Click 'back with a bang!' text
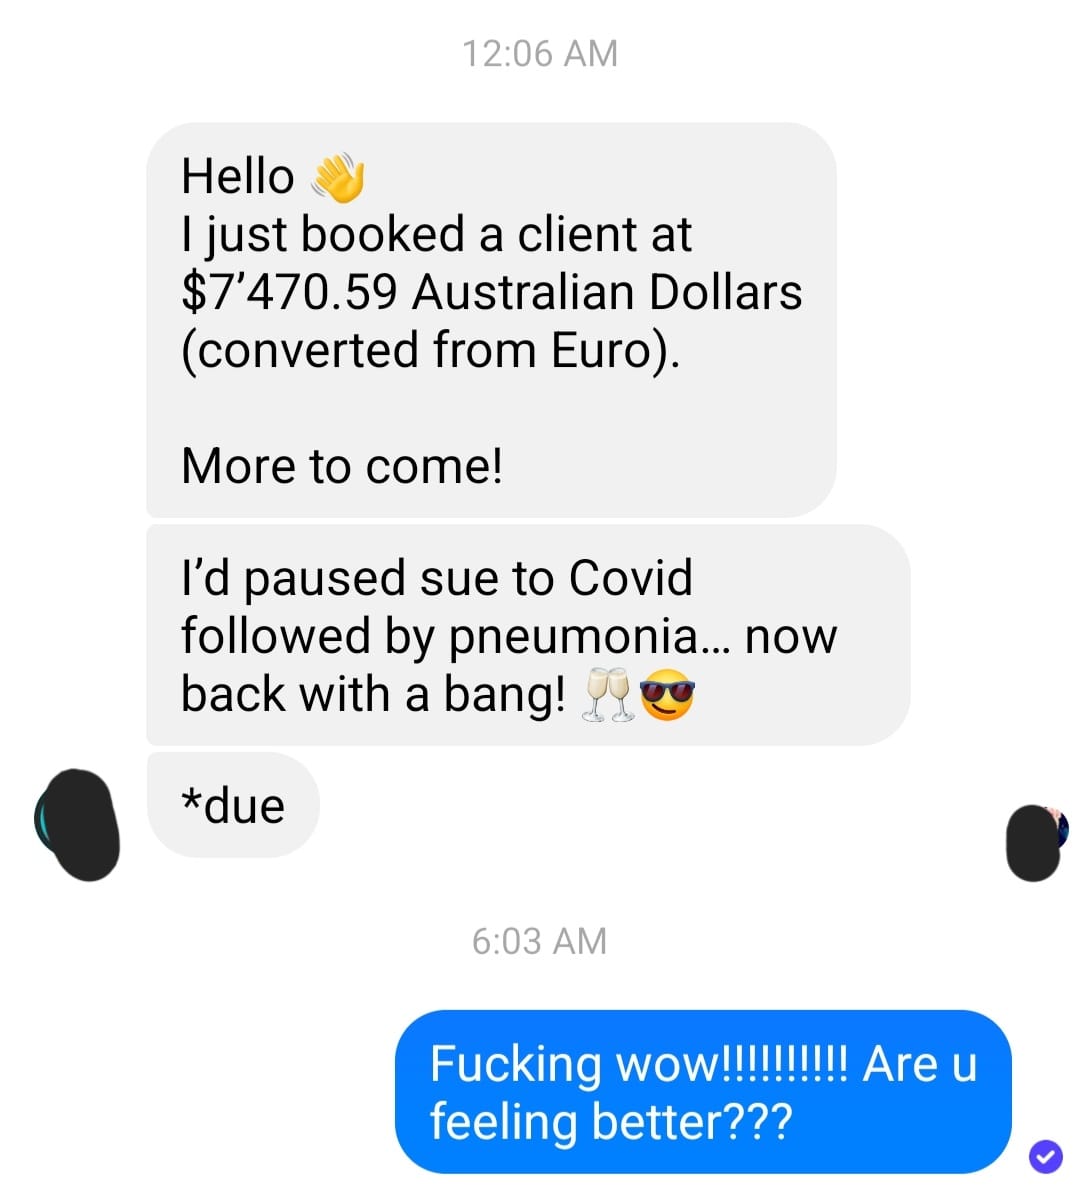 pos(373,695)
